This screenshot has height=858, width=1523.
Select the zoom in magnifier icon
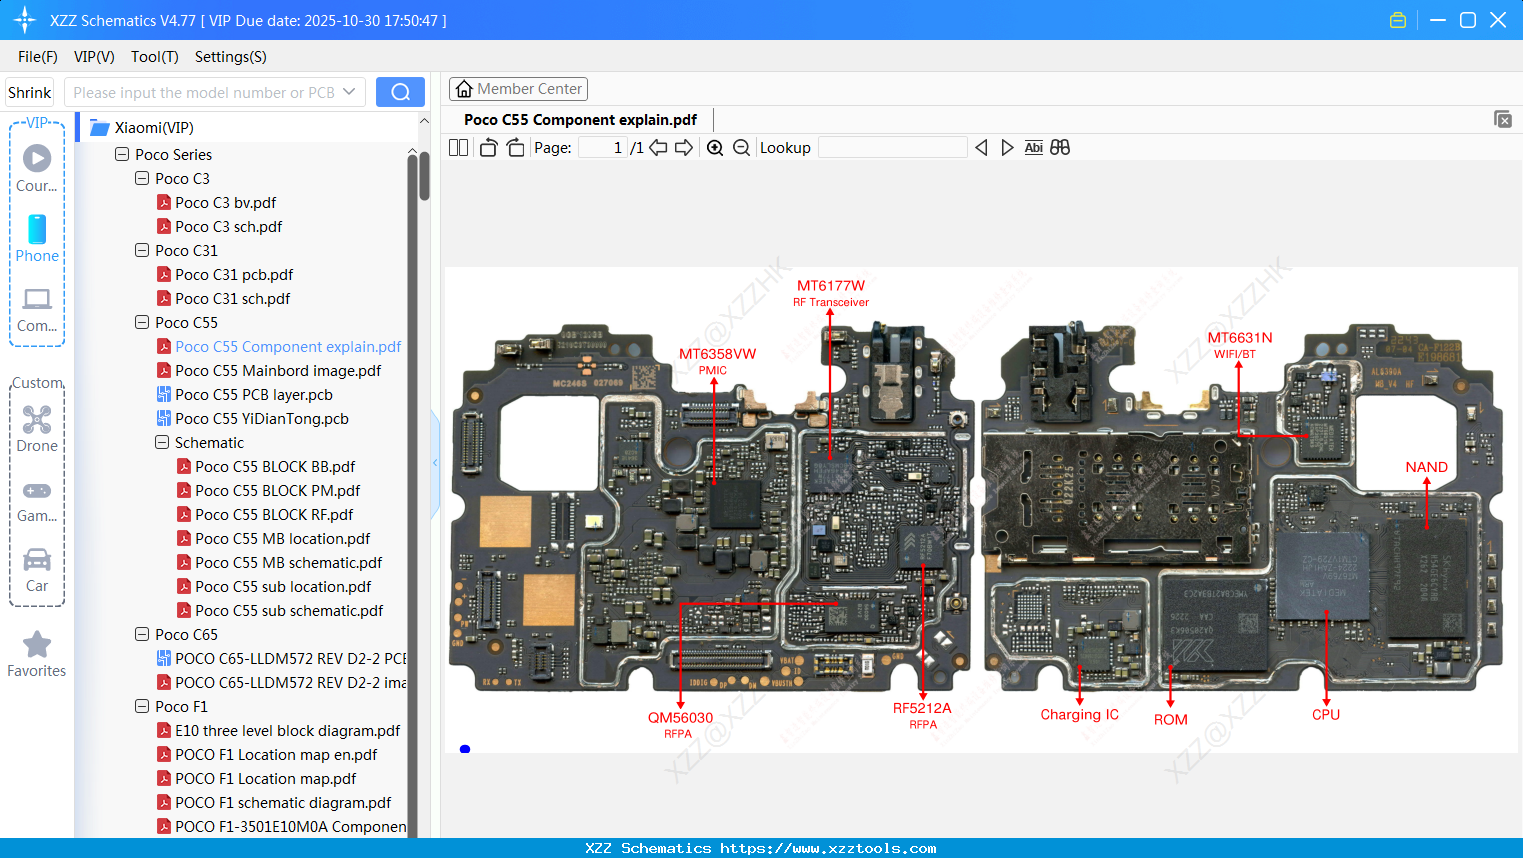(x=715, y=147)
